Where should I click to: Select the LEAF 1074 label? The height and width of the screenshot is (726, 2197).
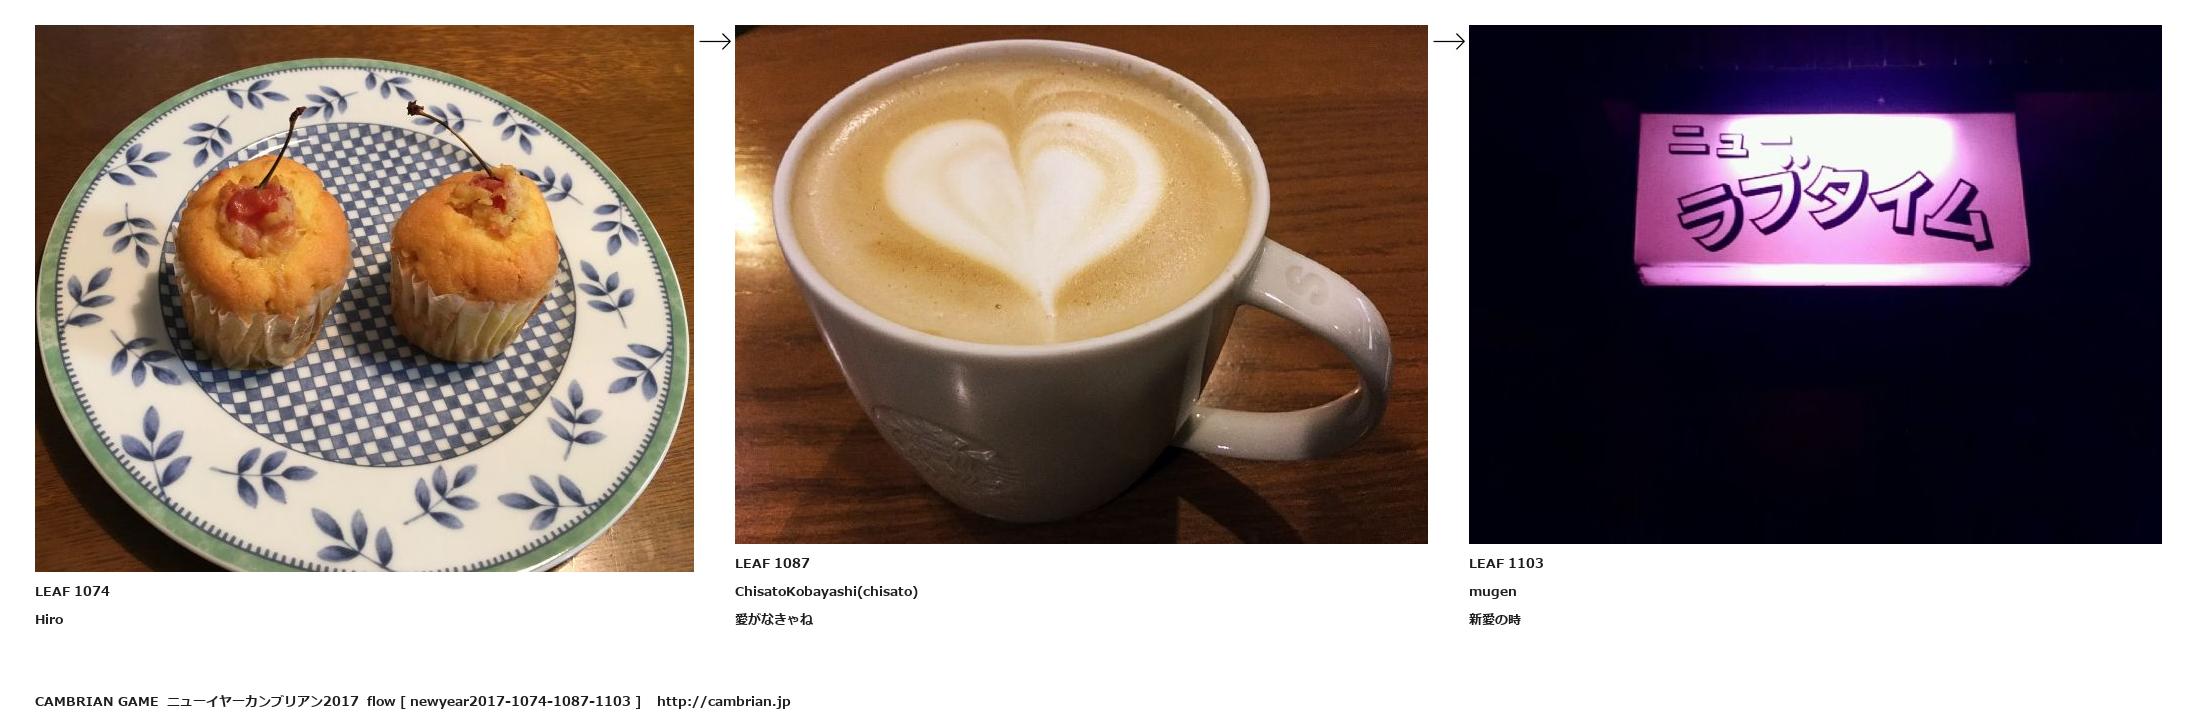coord(72,591)
